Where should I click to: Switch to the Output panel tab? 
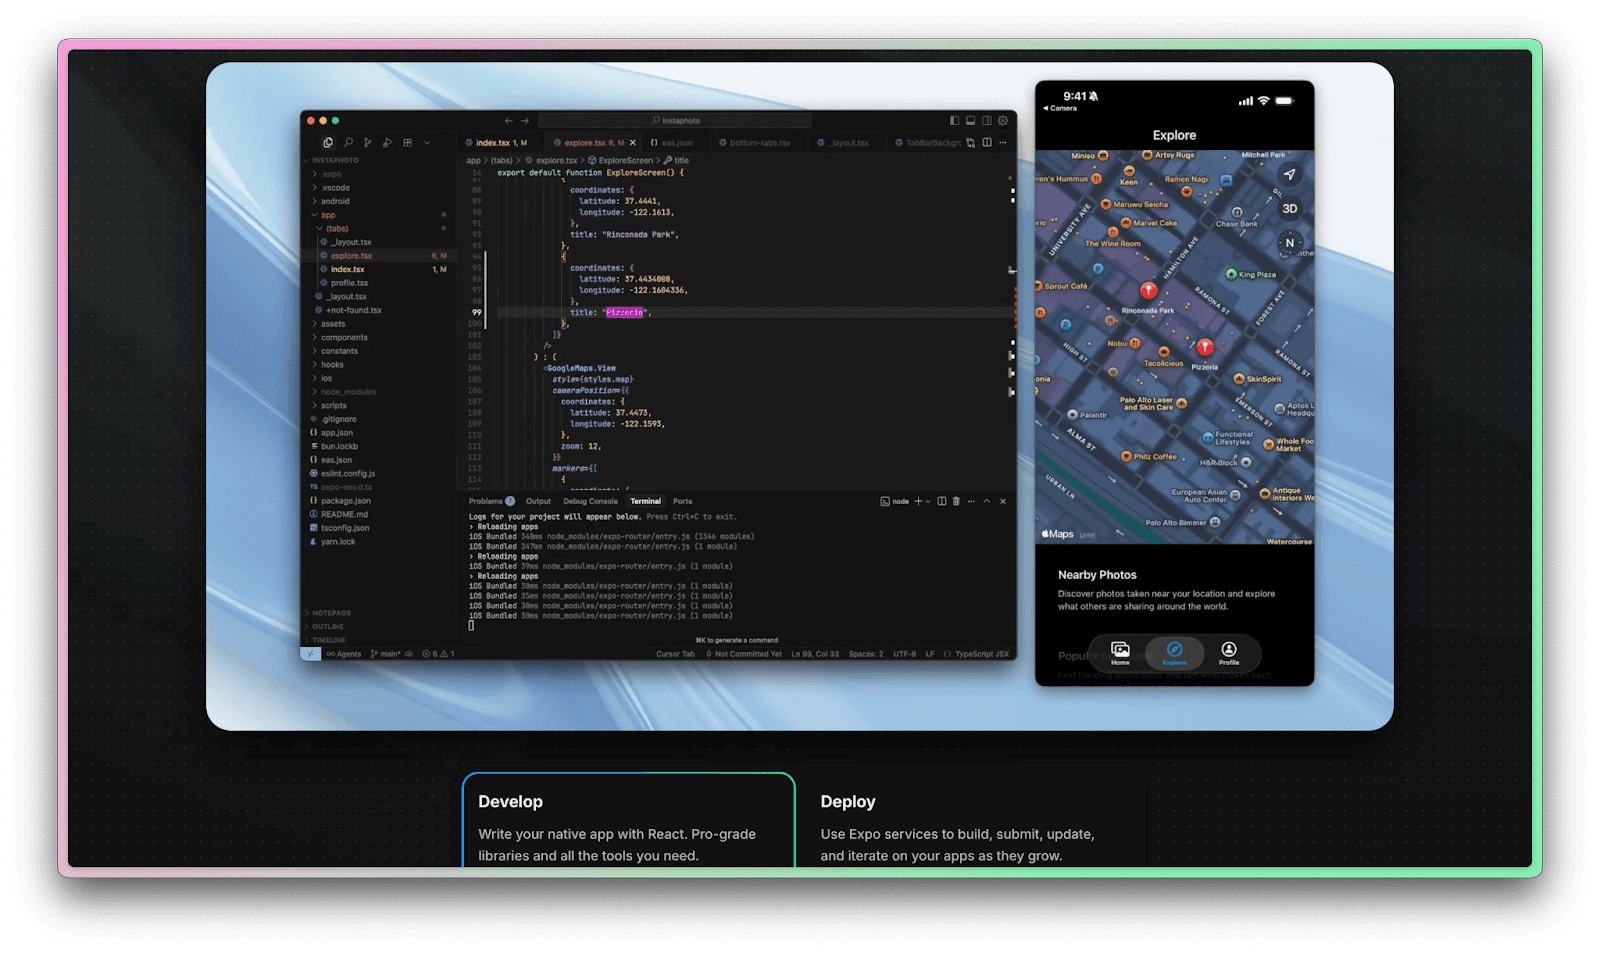[x=538, y=501]
